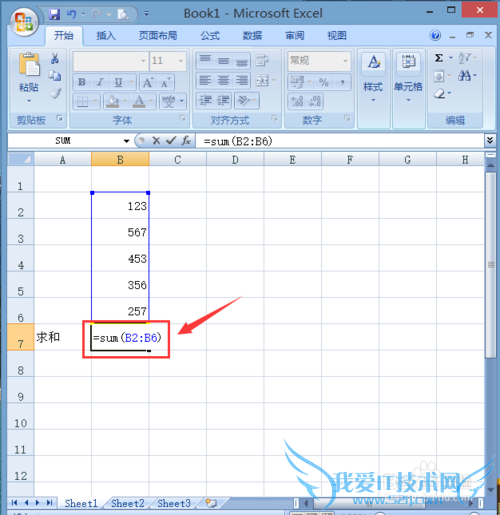500x515 pixels.
Task: Cancel formula entry with X
Action: coord(156,141)
